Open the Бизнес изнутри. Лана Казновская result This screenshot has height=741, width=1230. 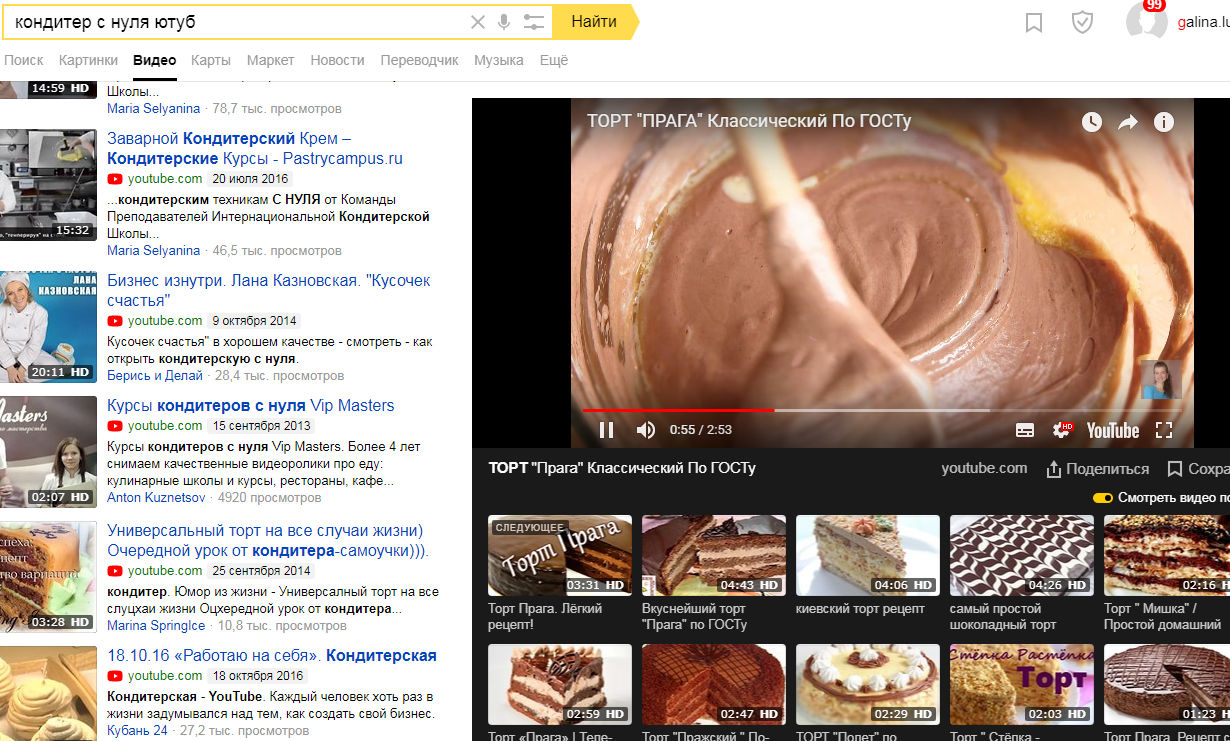click(269, 290)
